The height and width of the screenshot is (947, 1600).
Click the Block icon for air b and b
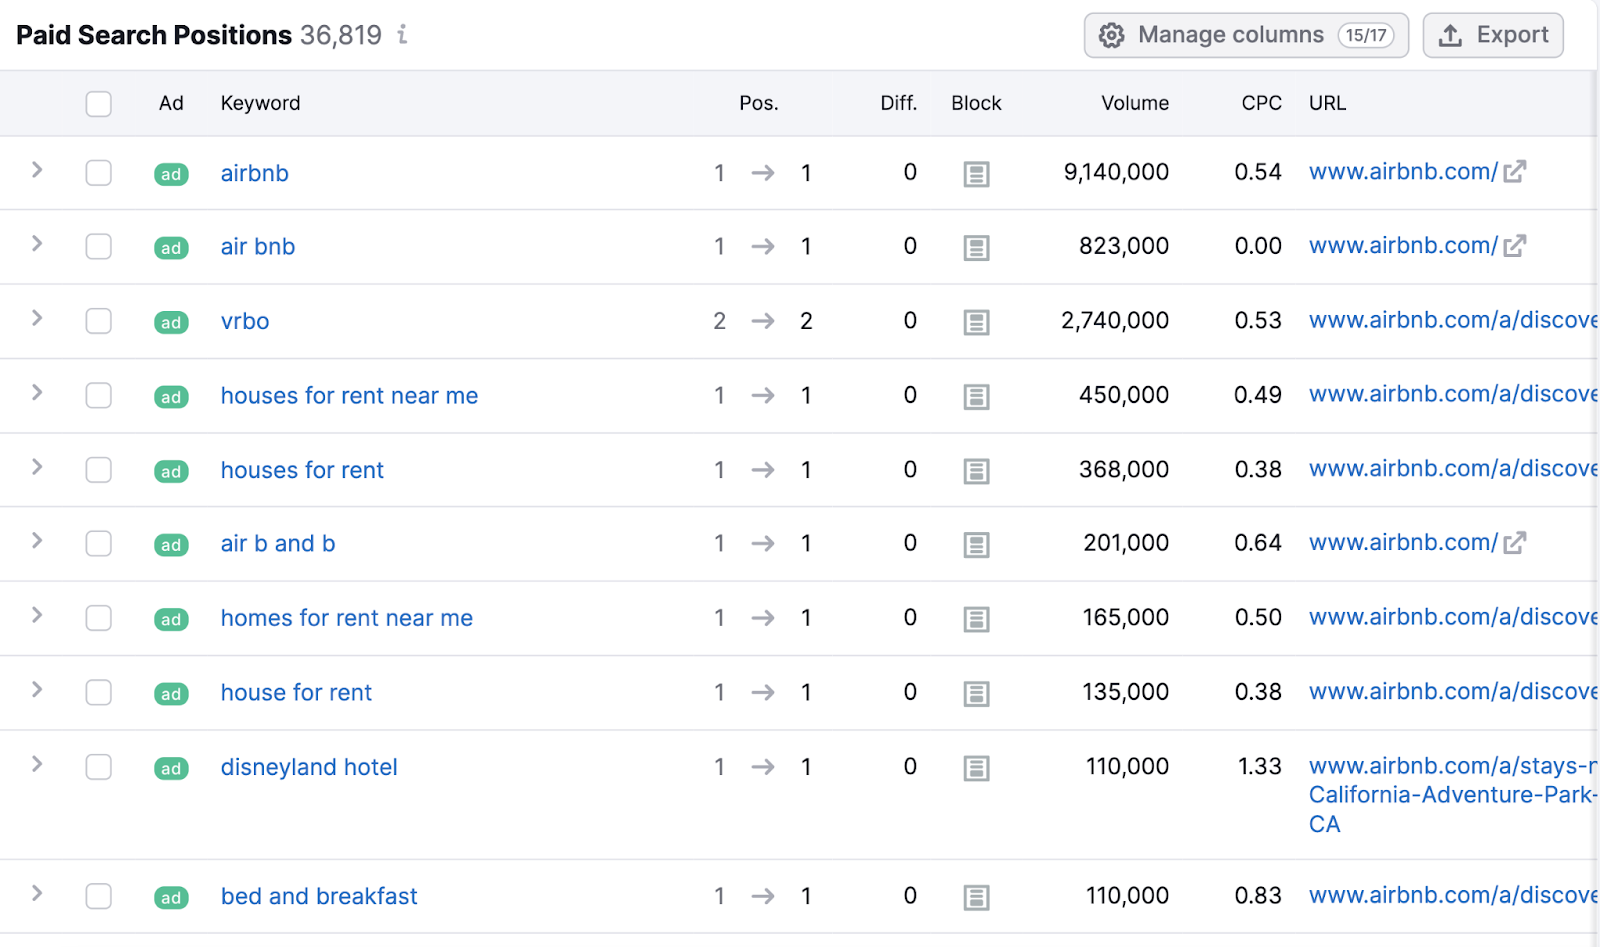click(977, 545)
